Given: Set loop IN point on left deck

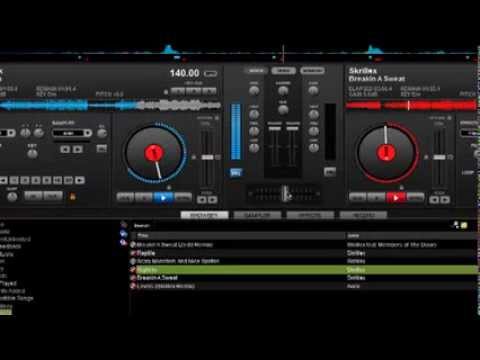Looking at the screenshot, I should (34, 196).
